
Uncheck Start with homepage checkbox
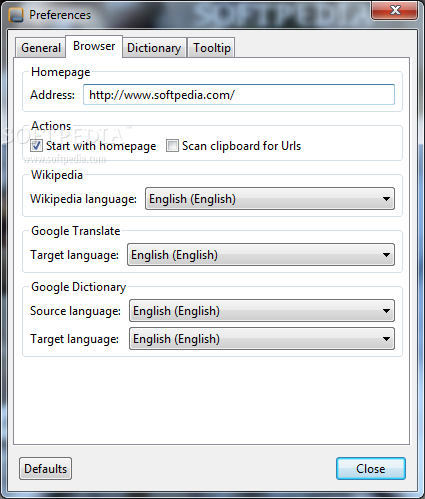pos(36,146)
